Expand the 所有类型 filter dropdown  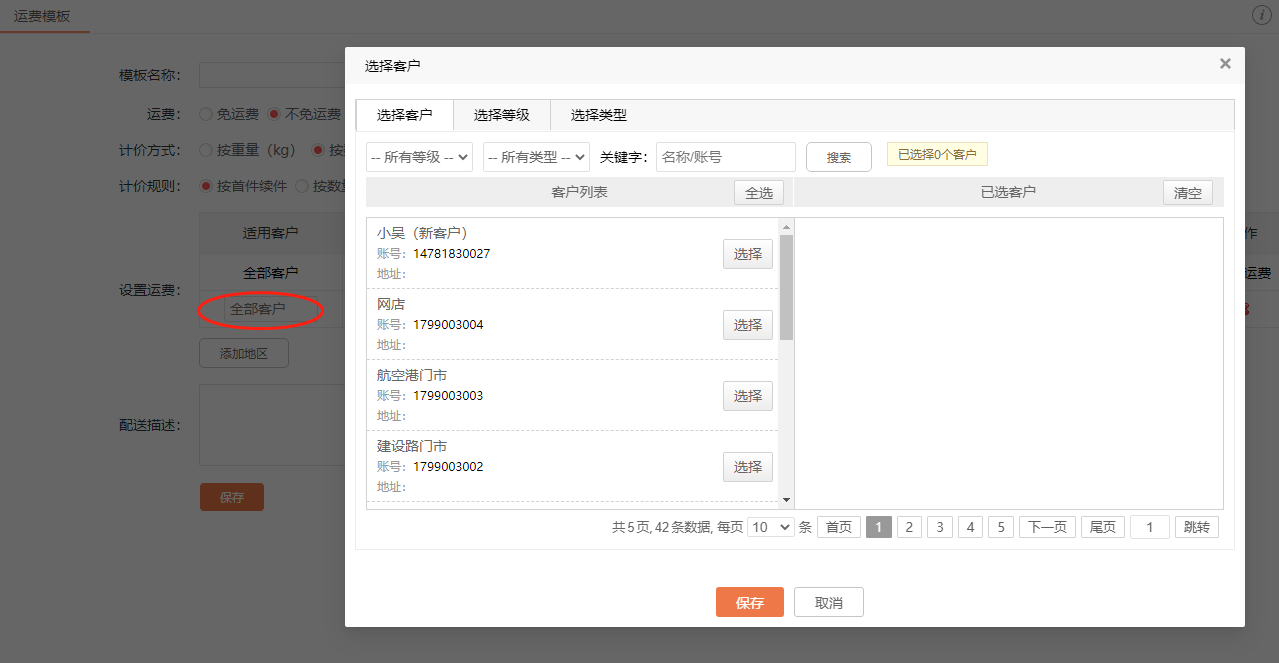click(536, 157)
